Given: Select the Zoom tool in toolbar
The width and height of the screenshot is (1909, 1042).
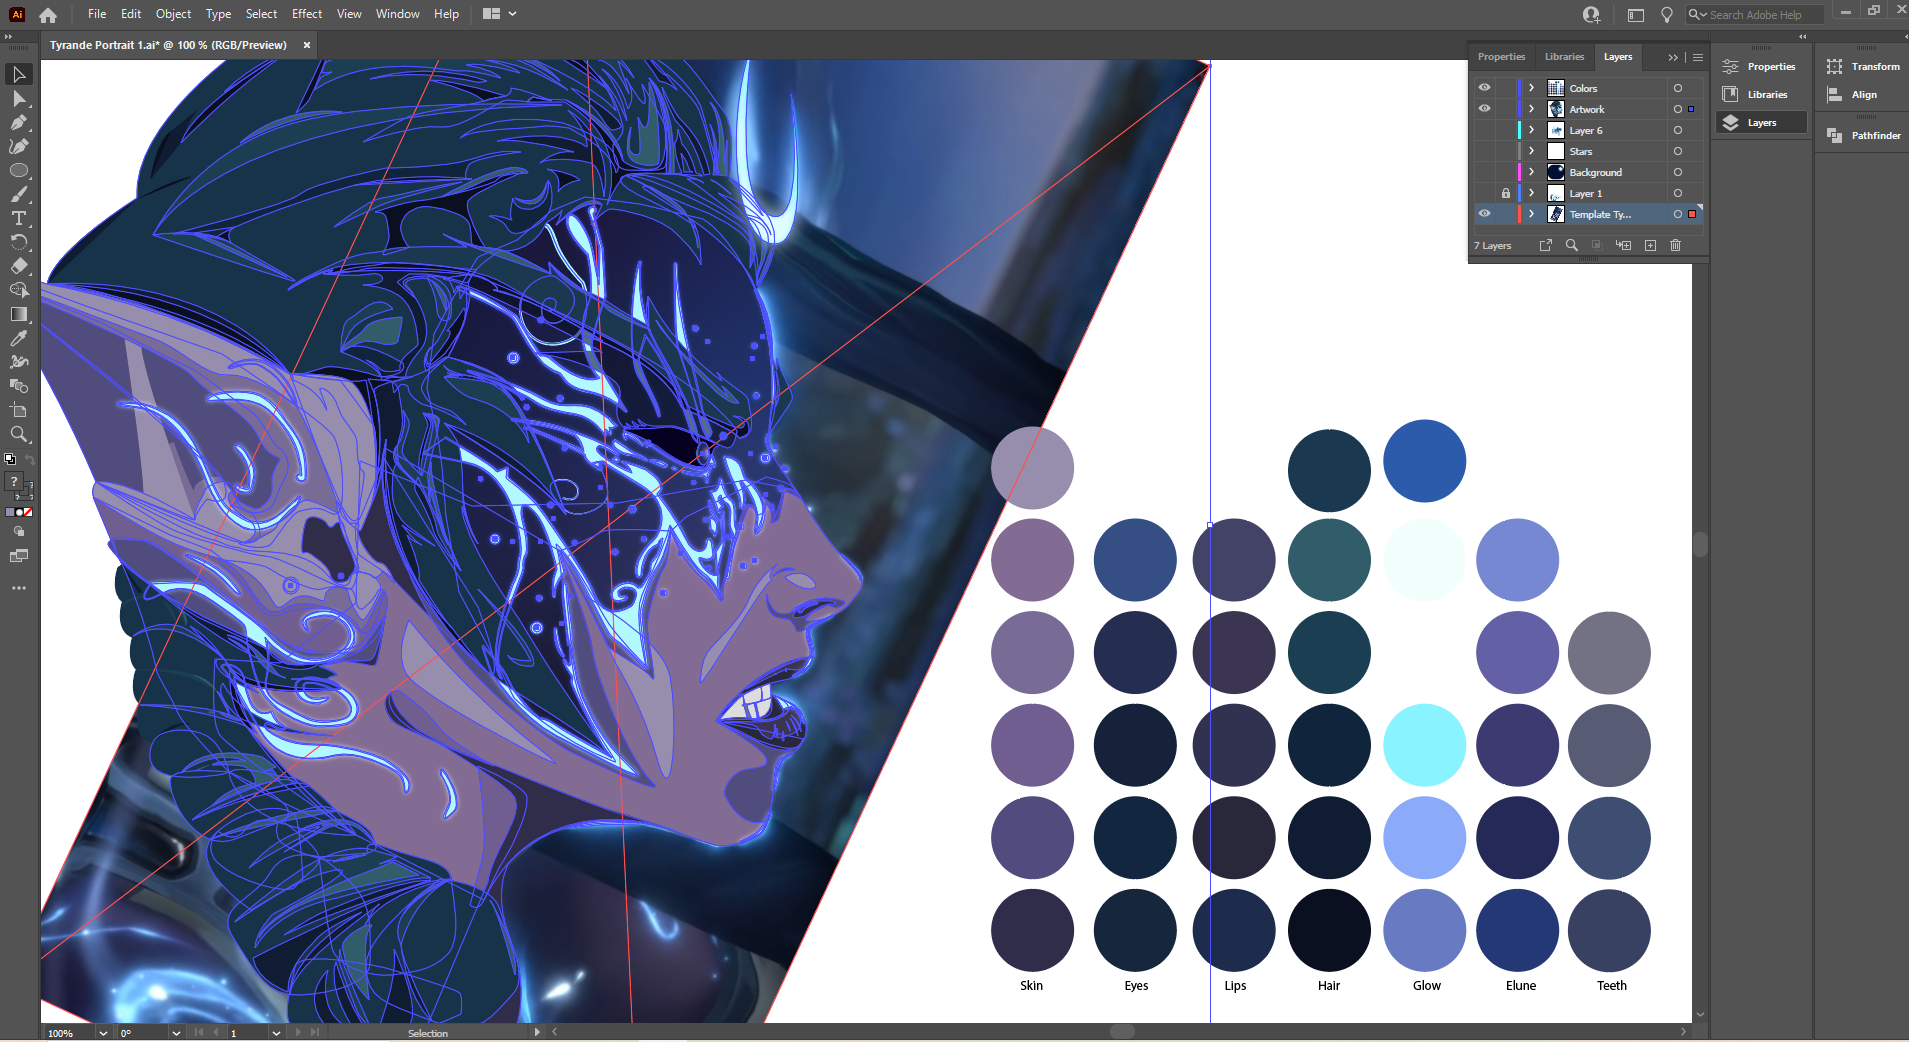Looking at the screenshot, I should tap(19, 434).
